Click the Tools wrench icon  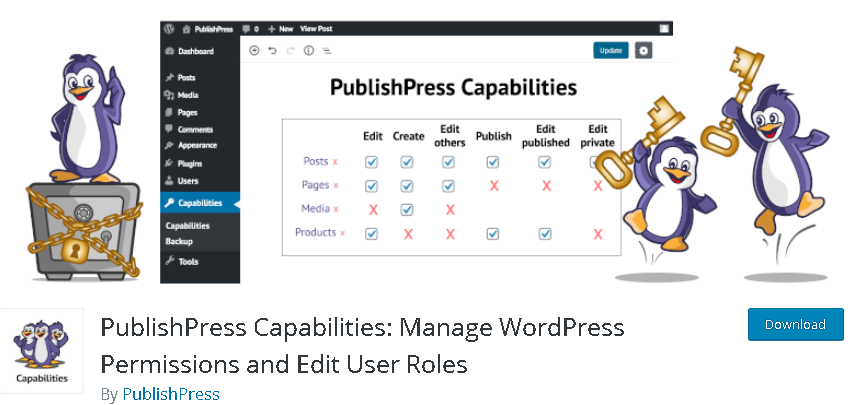click(169, 261)
